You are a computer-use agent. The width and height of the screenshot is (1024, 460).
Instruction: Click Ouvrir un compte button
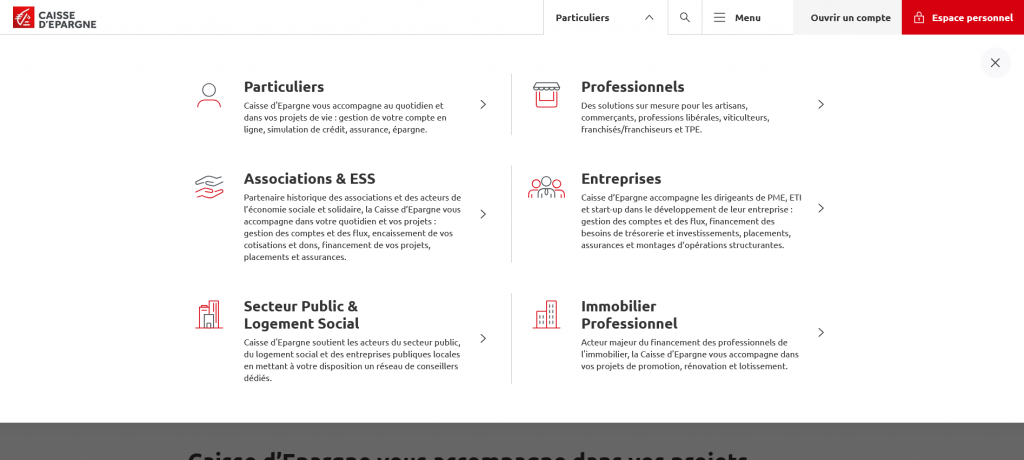(x=850, y=17)
